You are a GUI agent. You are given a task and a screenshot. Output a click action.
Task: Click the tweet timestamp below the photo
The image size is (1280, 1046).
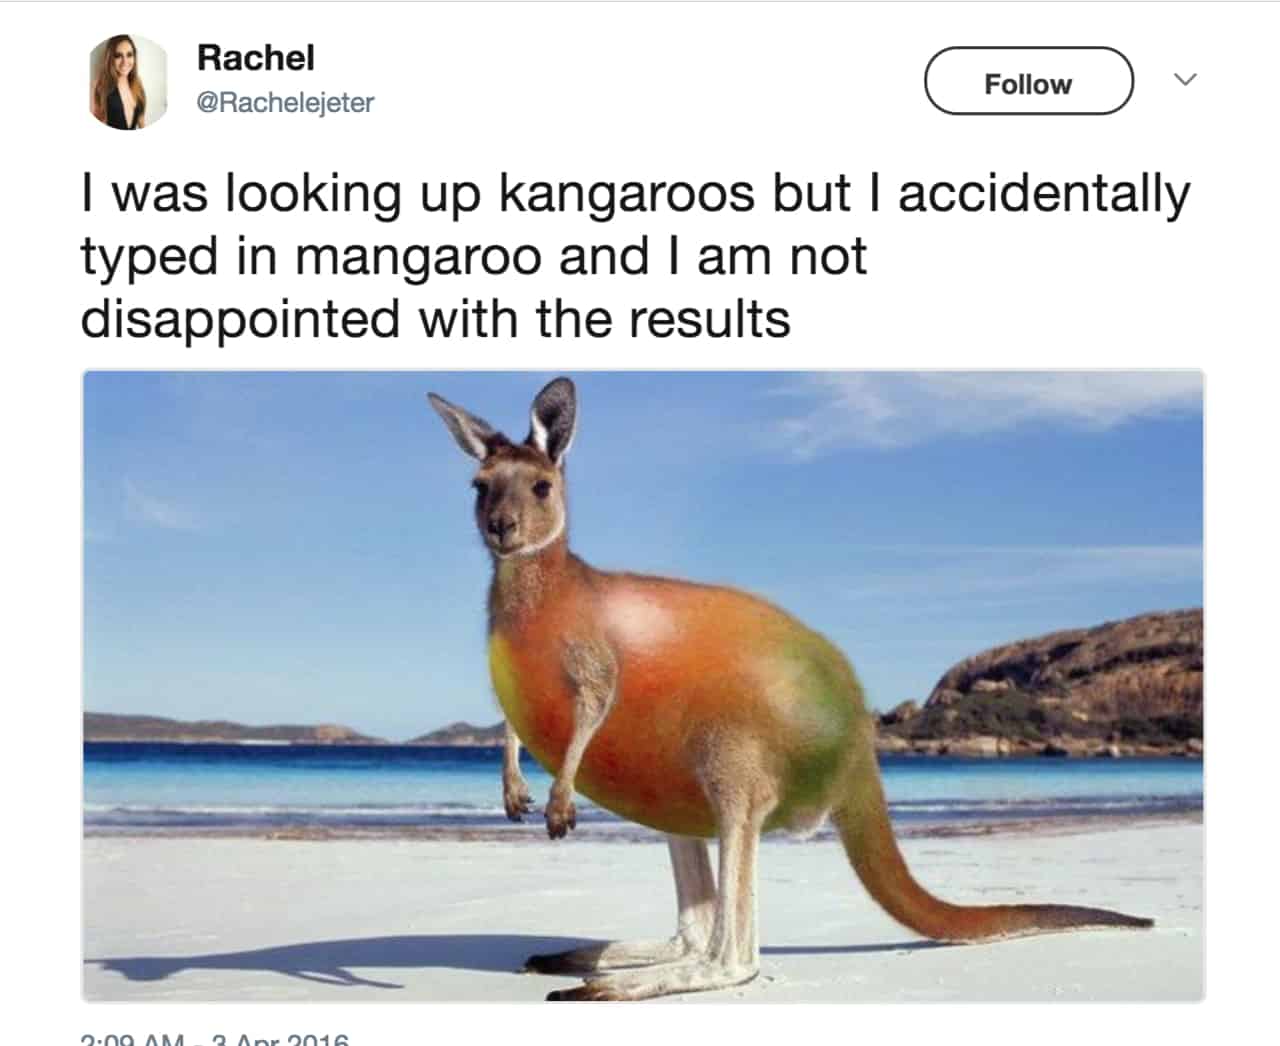point(214,1038)
